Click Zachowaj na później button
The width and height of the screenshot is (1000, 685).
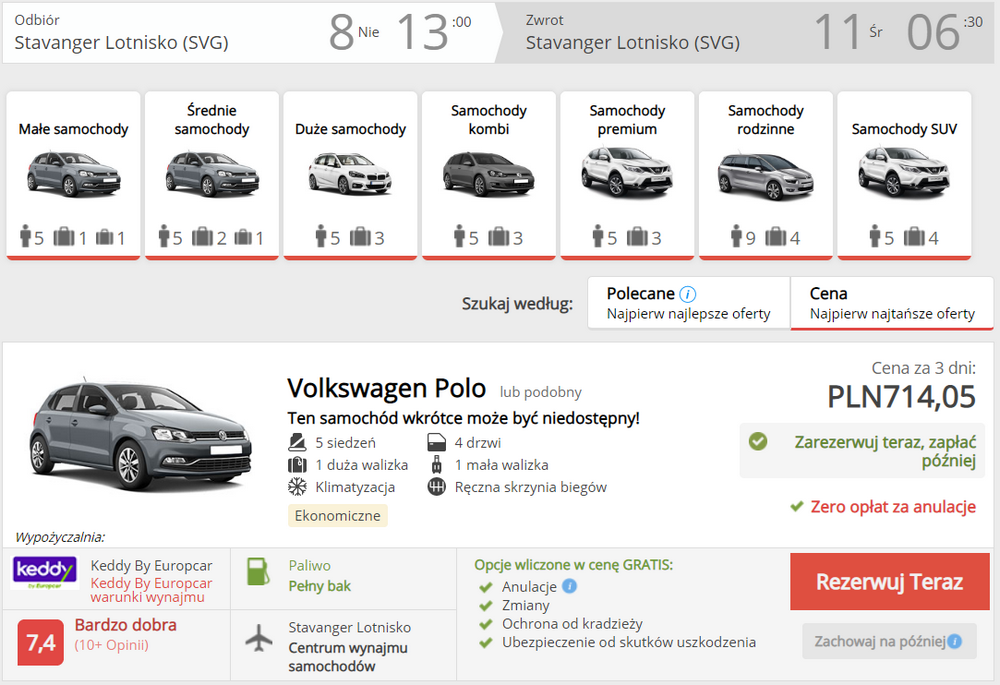pyautogui.click(x=889, y=641)
